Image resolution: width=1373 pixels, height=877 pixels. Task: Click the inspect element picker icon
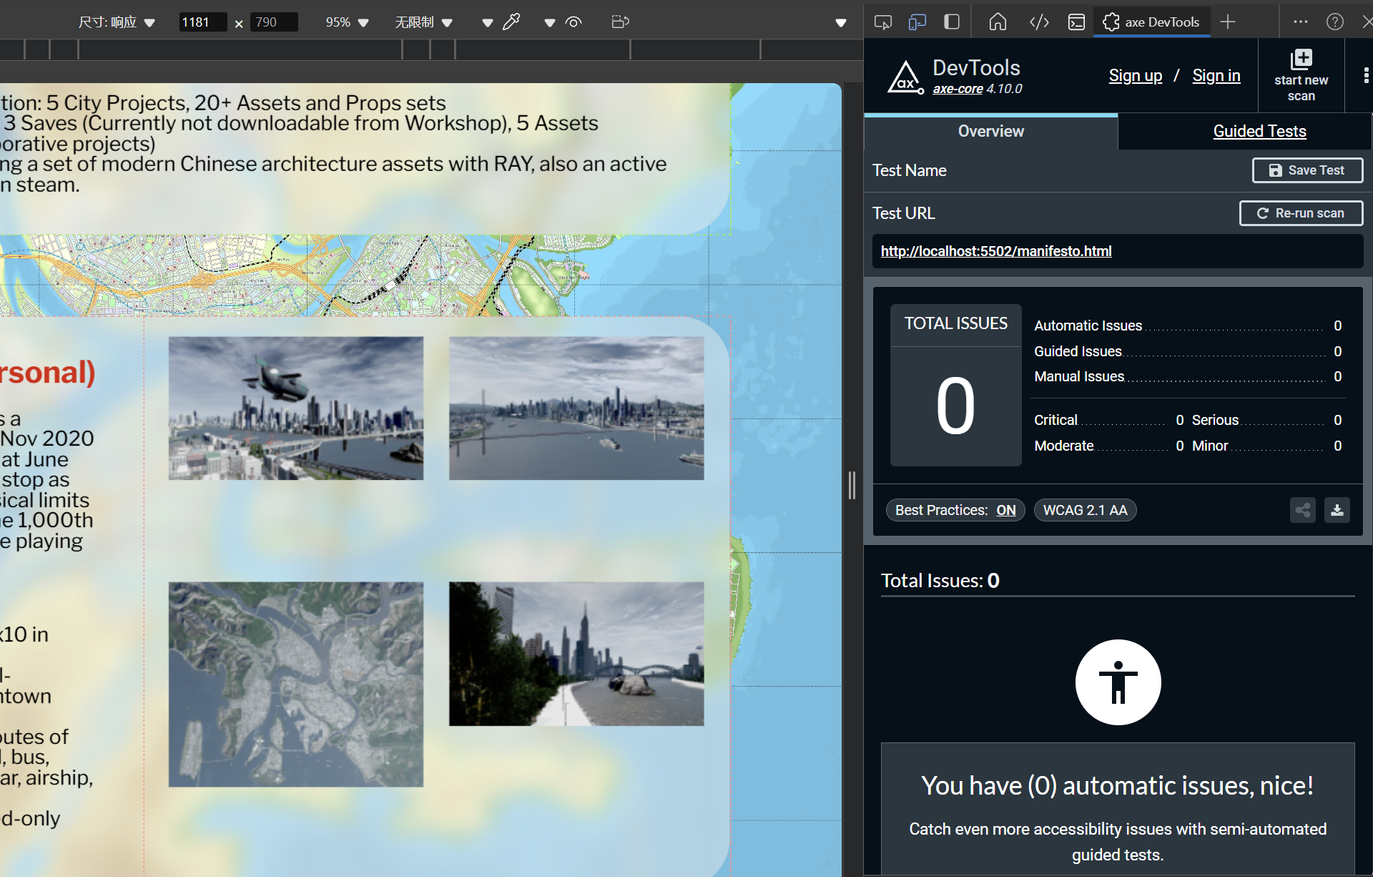pos(883,22)
